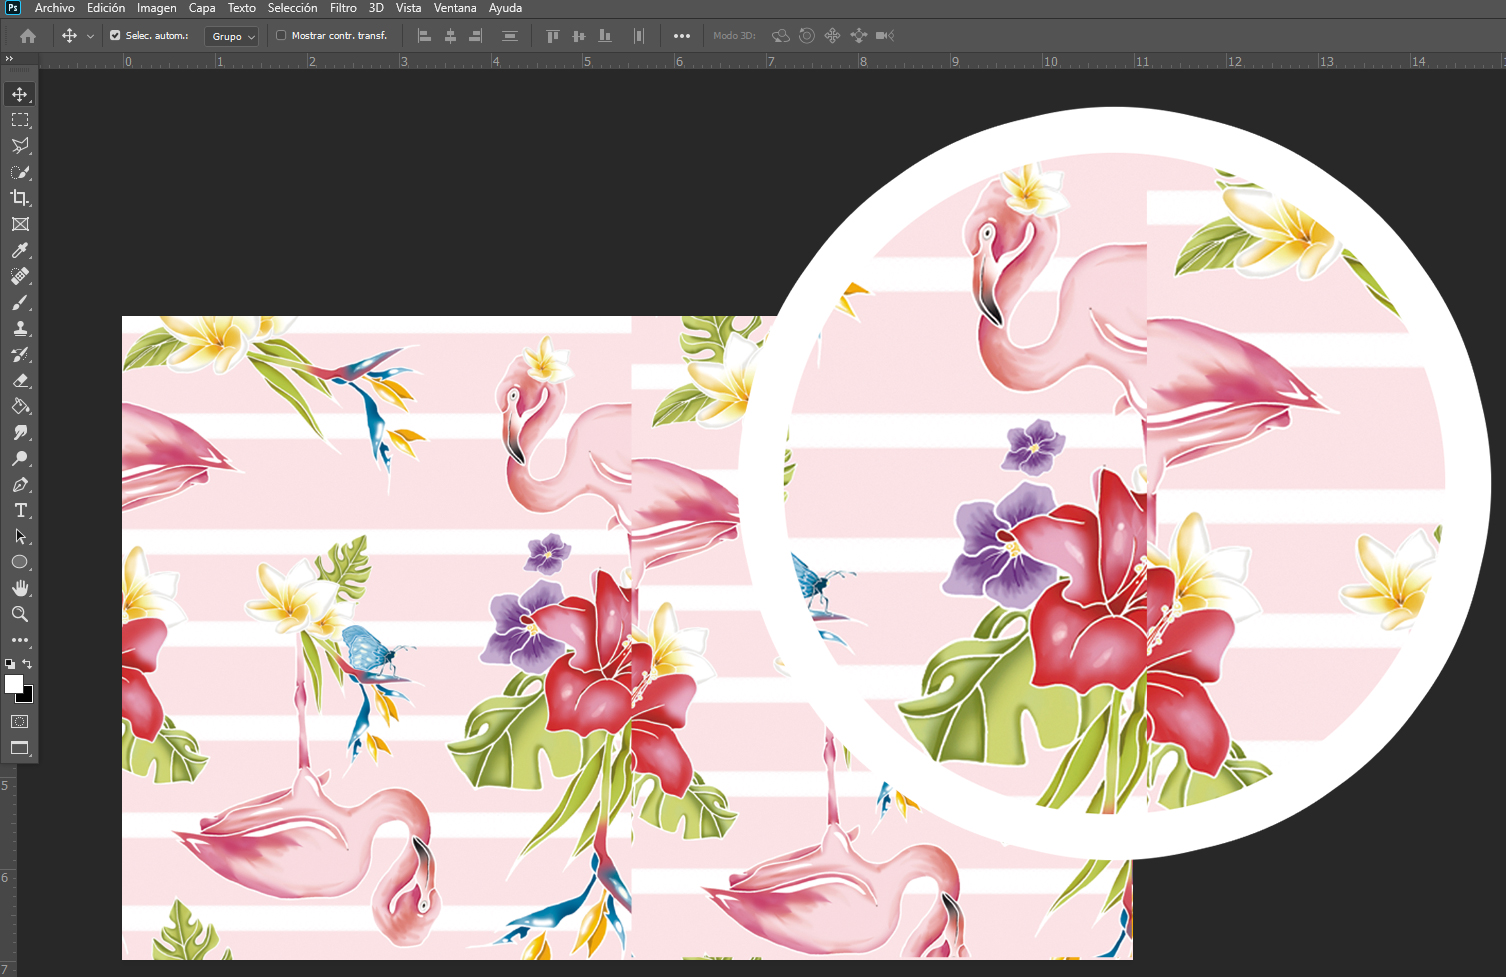
Task: Select the Eyedropper tool
Action: [x=20, y=250]
